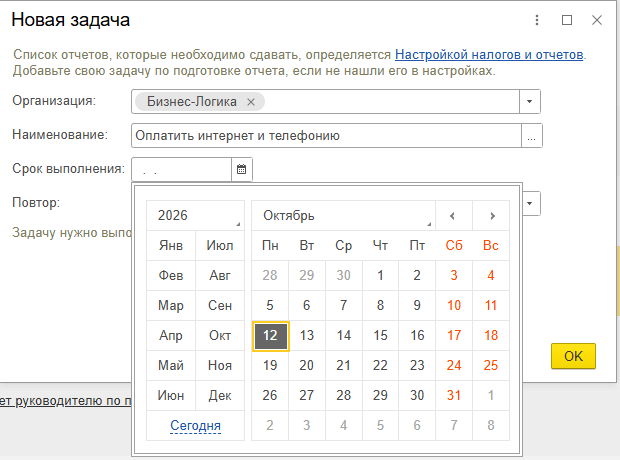
Task: Pick date 7 in October
Action: (344, 305)
